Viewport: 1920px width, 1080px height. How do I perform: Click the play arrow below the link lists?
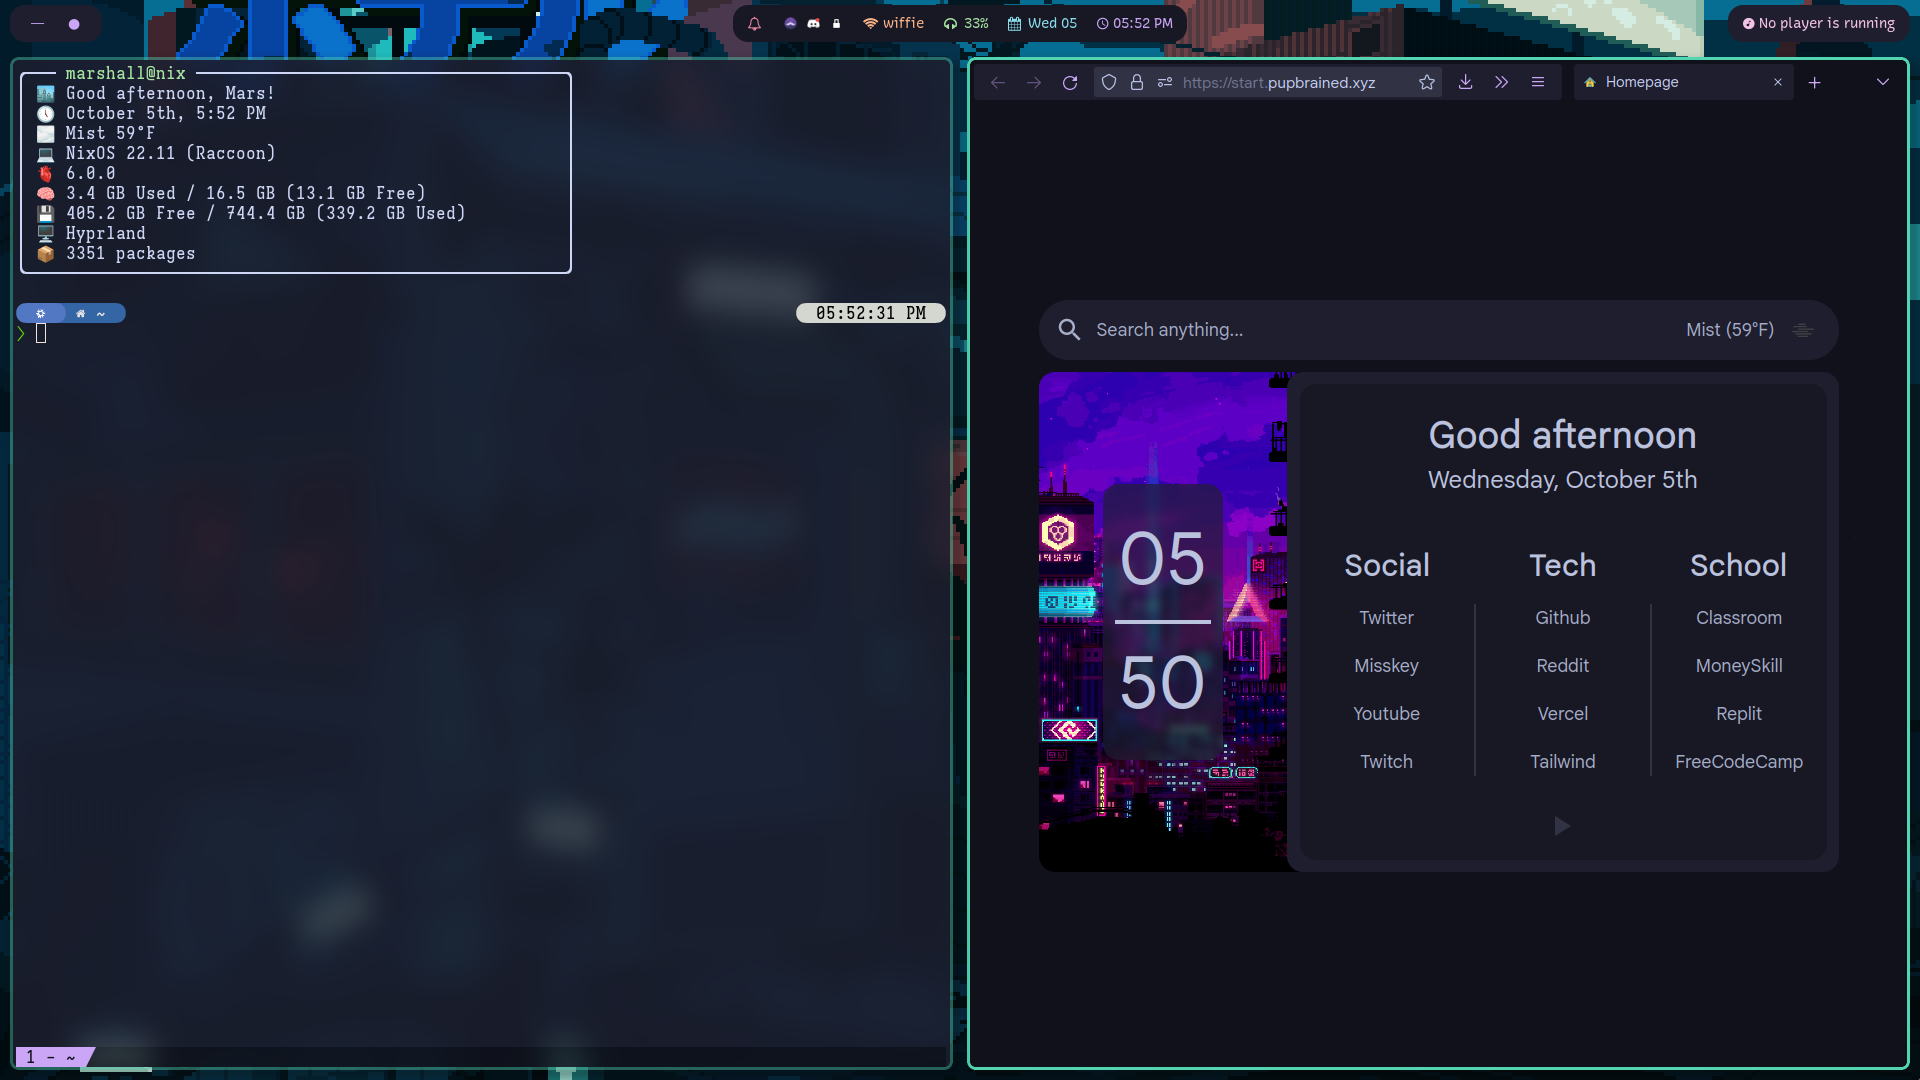coord(1562,826)
